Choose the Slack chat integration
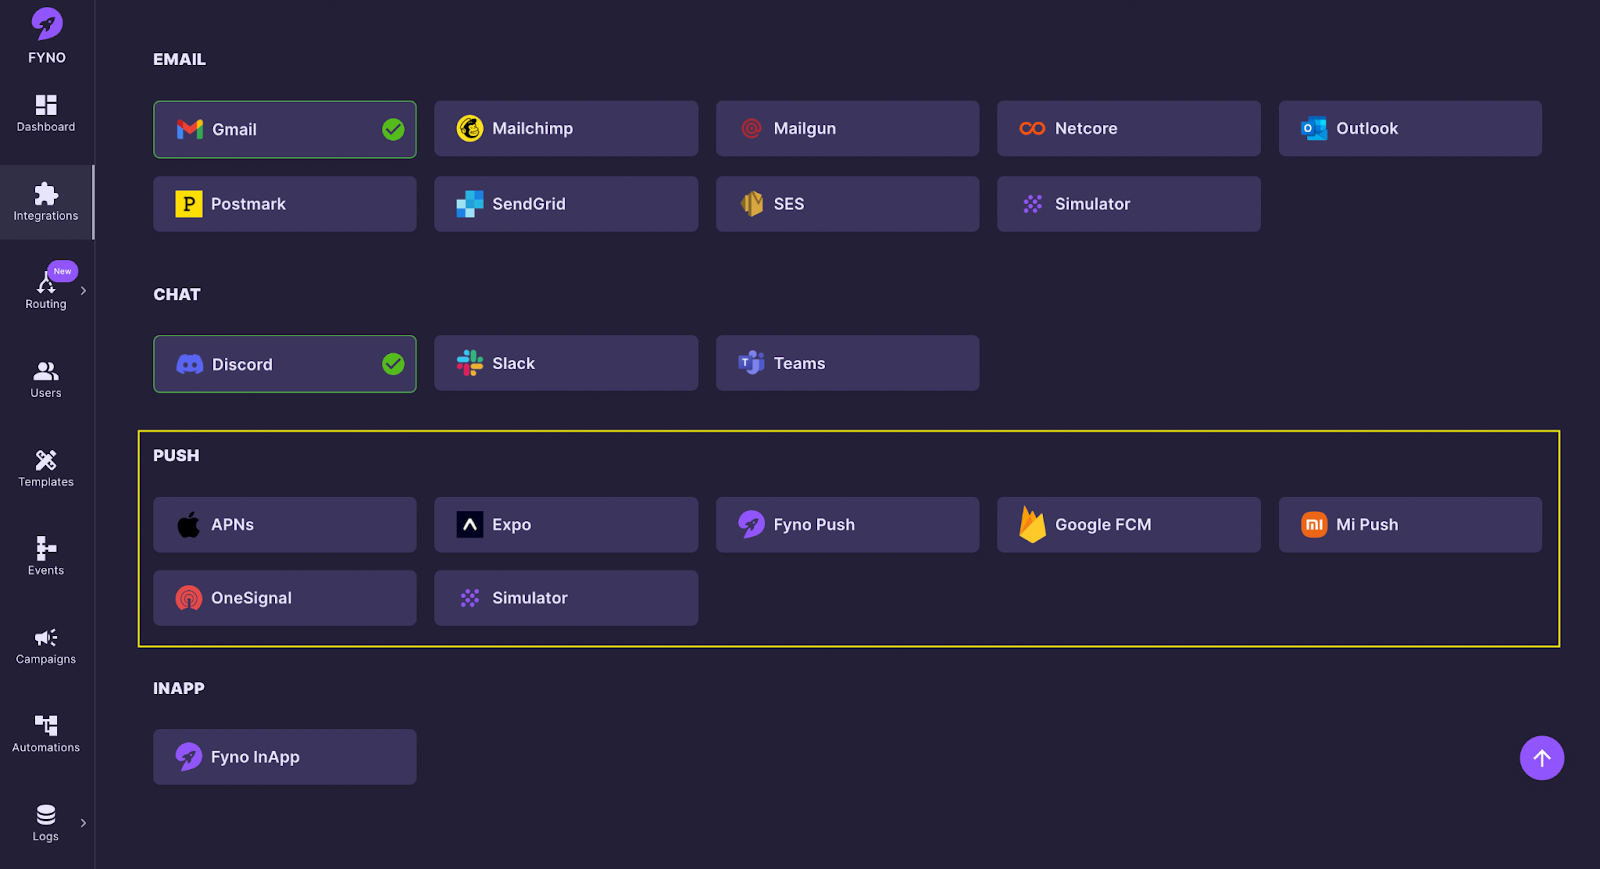This screenshot has height=869, width=1600. point(566,364)
